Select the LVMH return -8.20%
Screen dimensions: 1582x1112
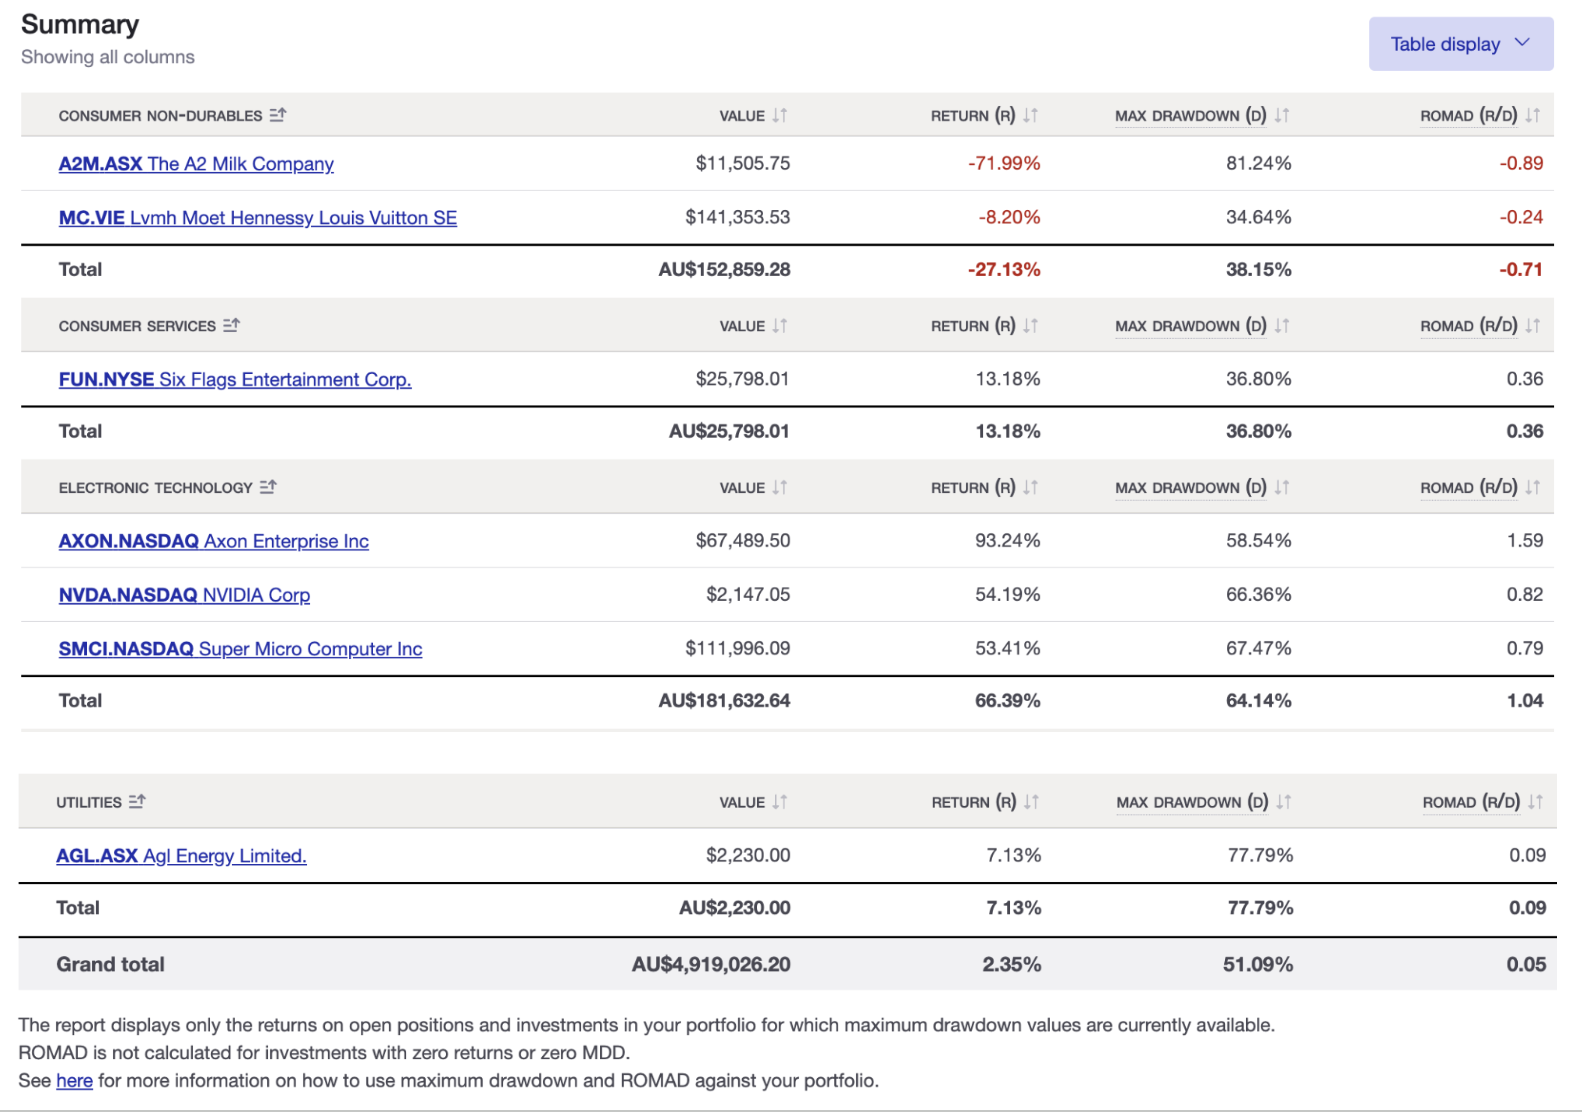pyautogui.click(x=1009, y=217)
